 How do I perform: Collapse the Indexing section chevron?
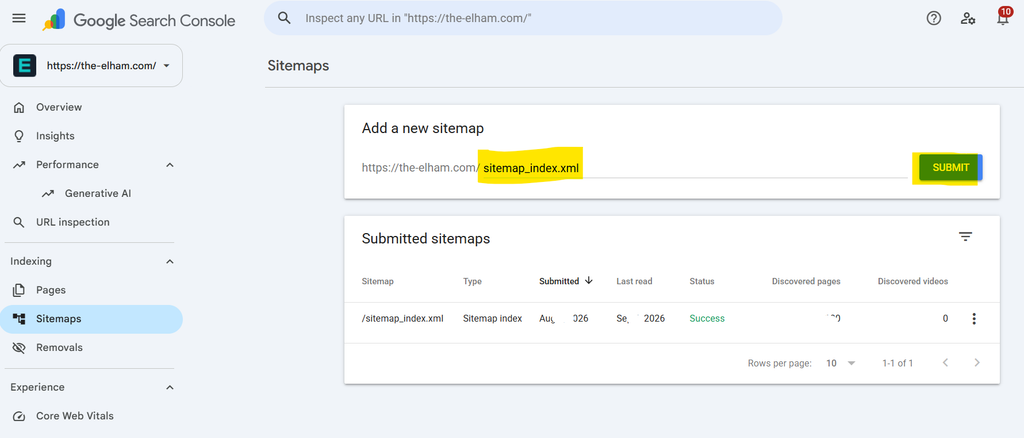click(x=170, y=262)
